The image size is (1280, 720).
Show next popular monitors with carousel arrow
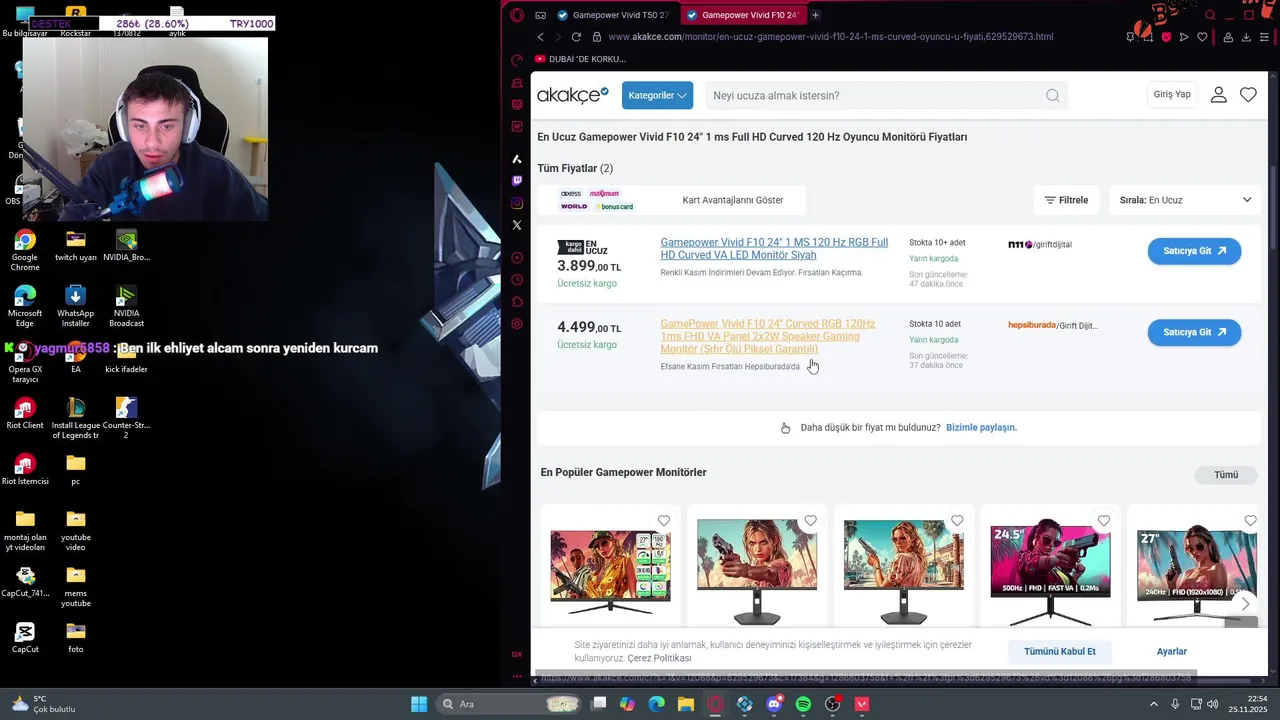pos(1245,604)
